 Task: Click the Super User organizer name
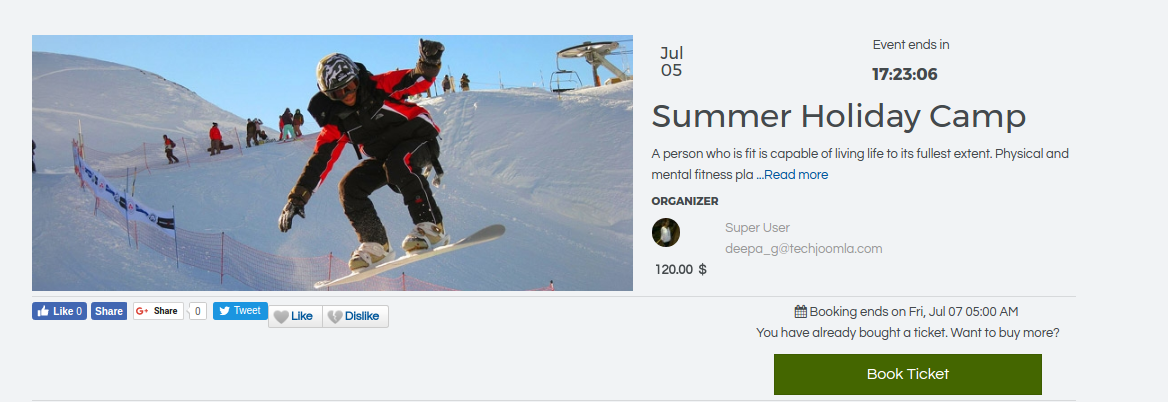click(758, 228)
